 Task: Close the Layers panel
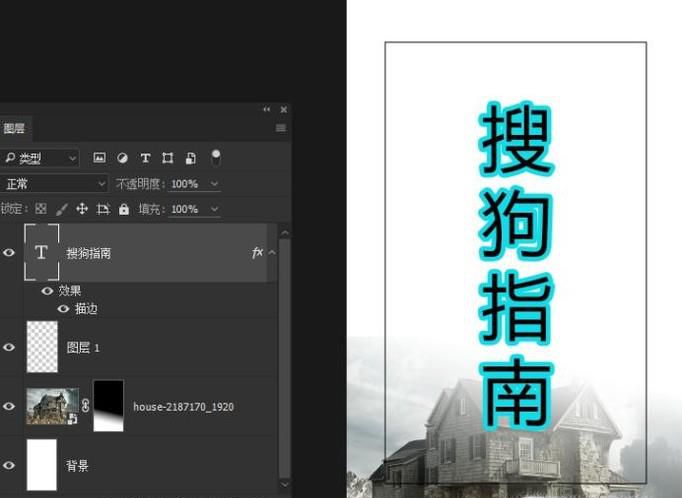[x=284, y=110]
